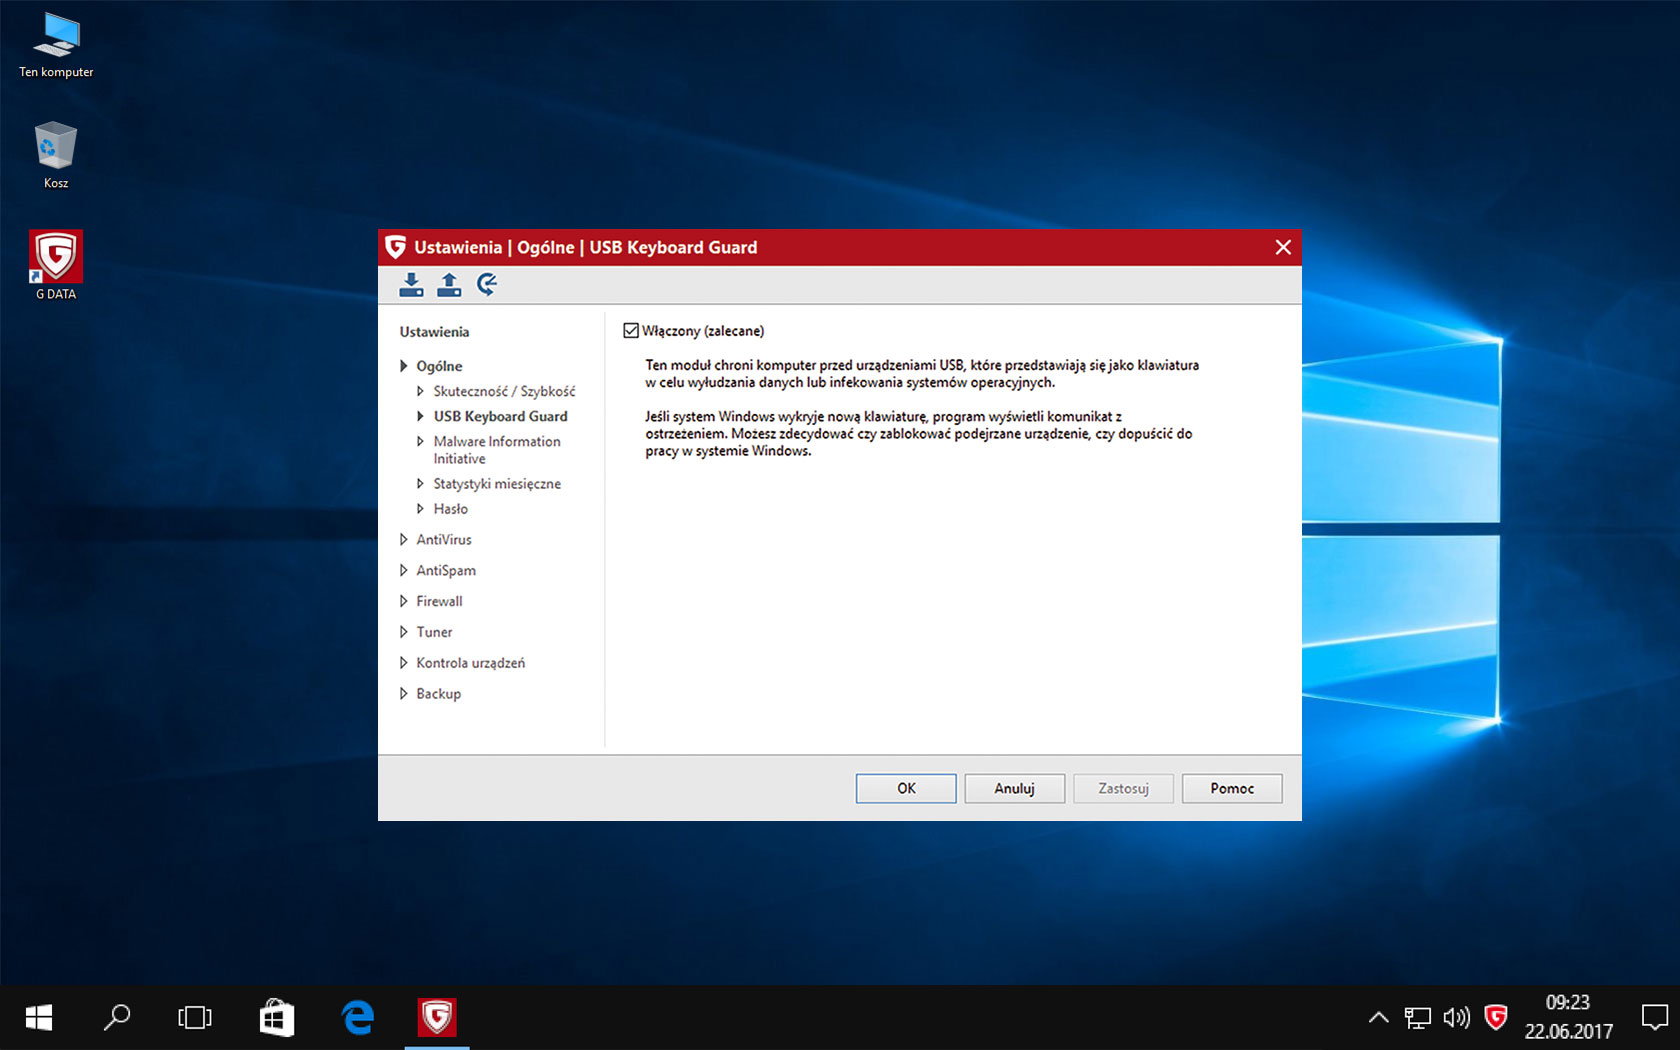Screen dimensions: 1680x1050
Task: Click the G DATA shield in title bar
Action: click(x=396, y=247)
